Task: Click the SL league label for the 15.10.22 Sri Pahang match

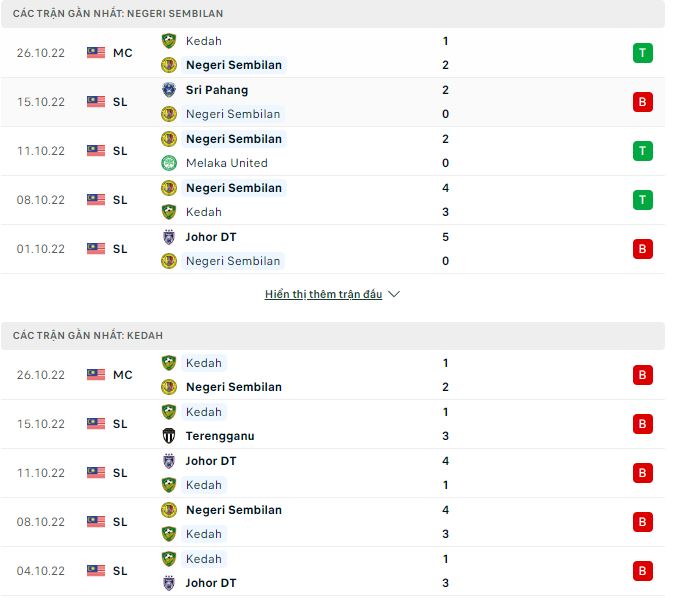Action: pyautogui.click(x=120, y=102)
